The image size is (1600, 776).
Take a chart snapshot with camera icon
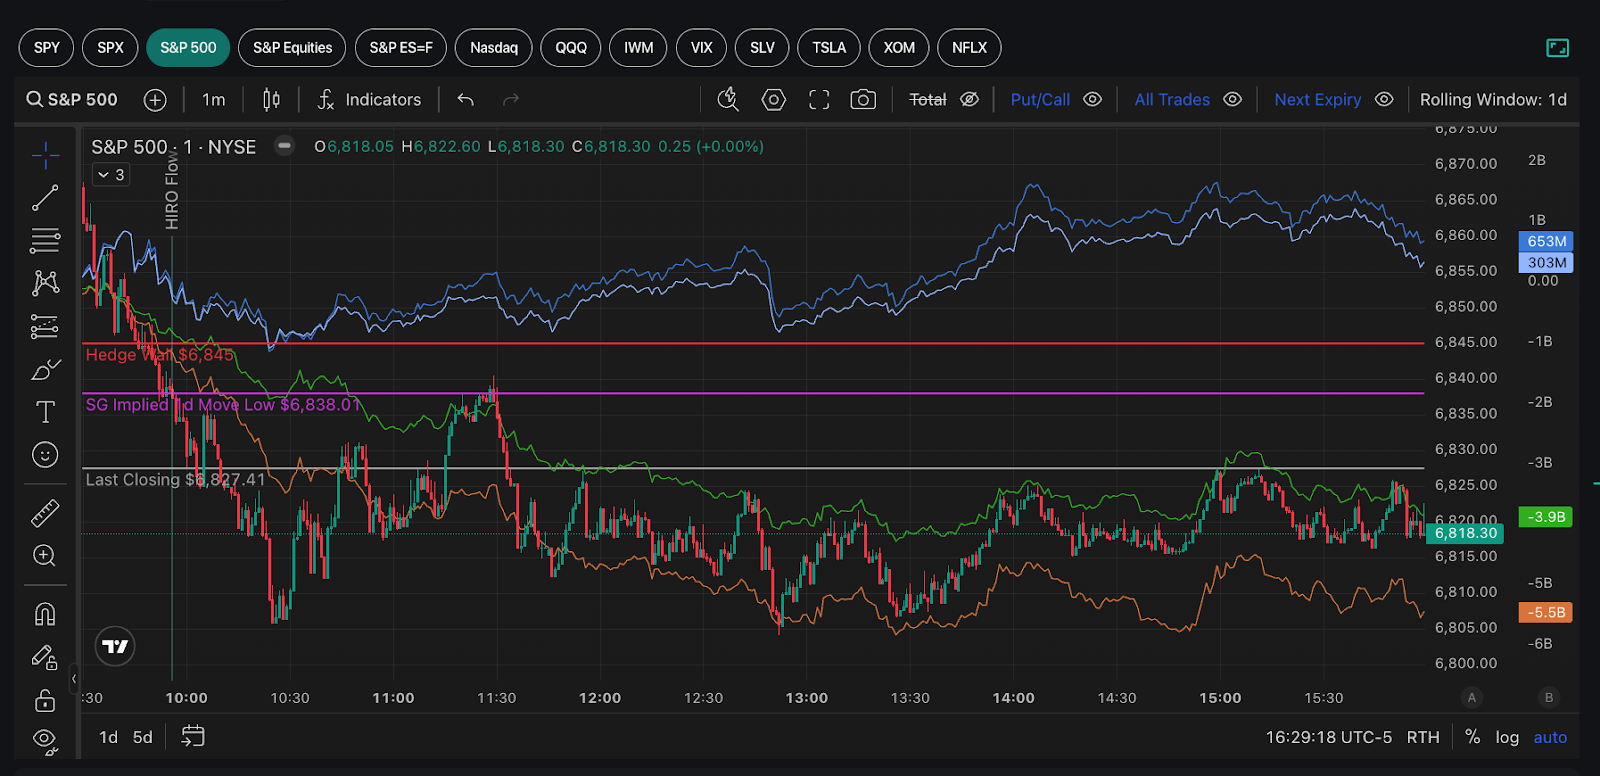pos(863,100)
